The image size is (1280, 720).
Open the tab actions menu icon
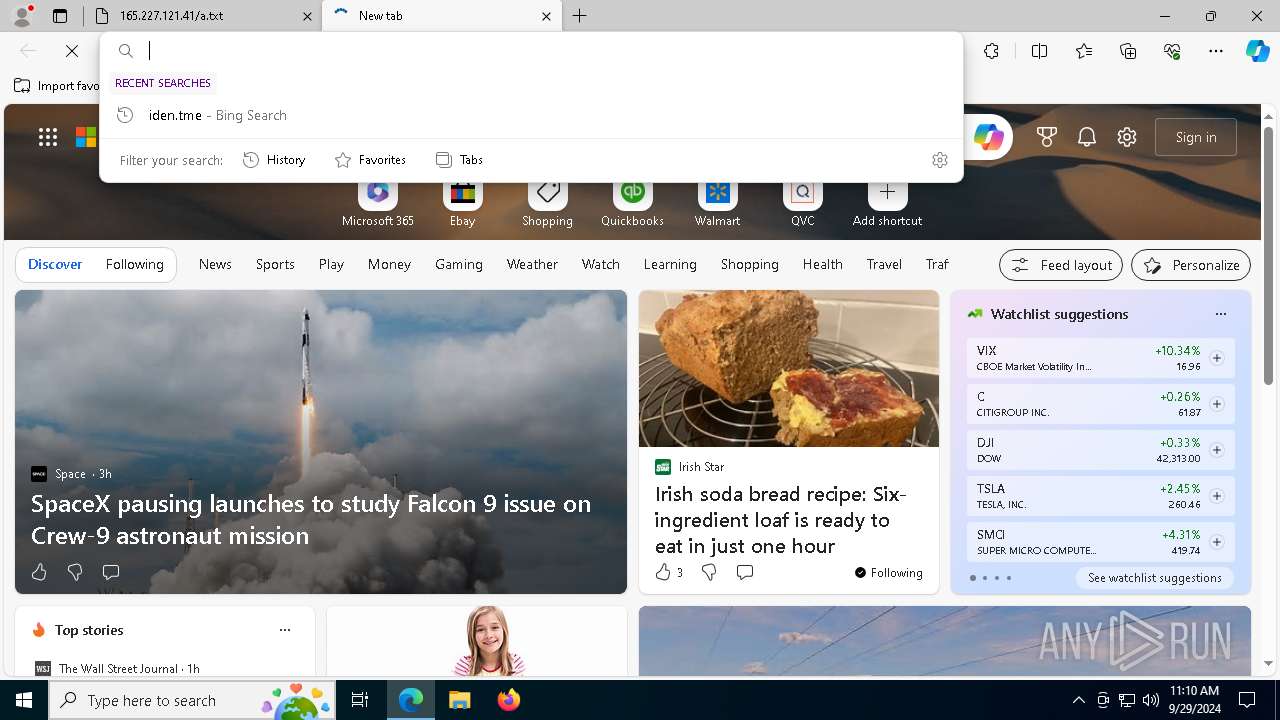pos(60,16)
